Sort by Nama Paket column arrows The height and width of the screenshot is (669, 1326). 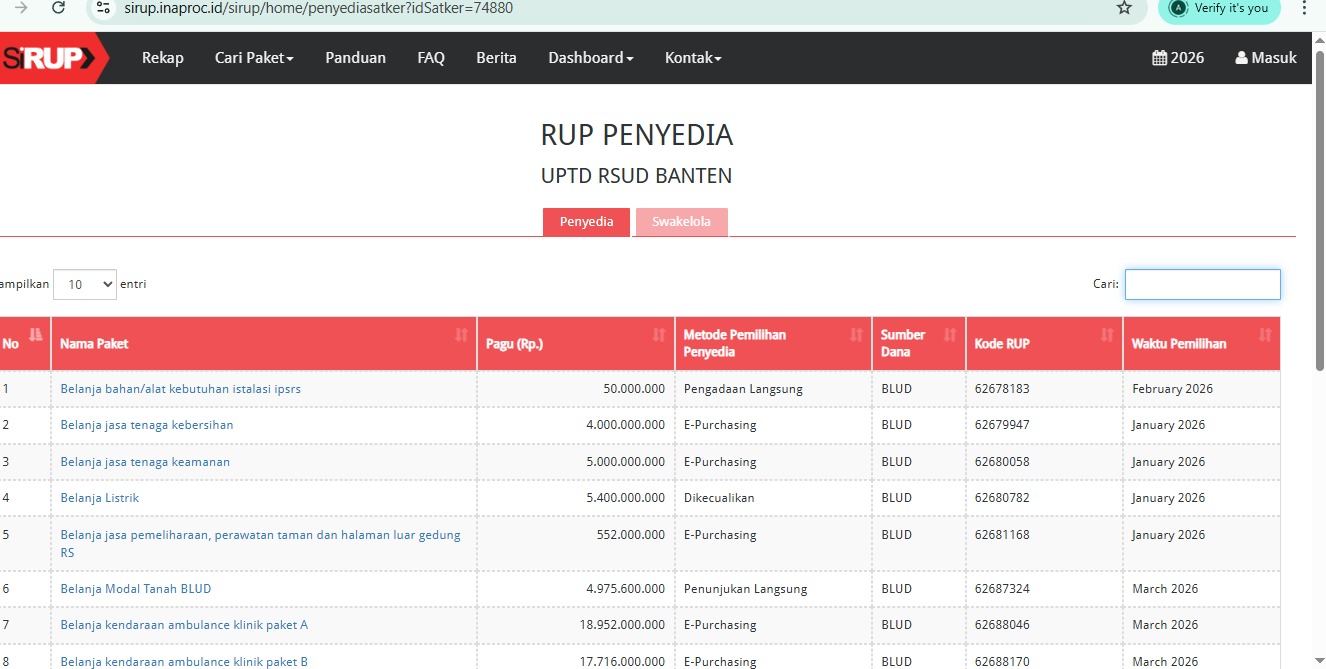coord(461,335)
